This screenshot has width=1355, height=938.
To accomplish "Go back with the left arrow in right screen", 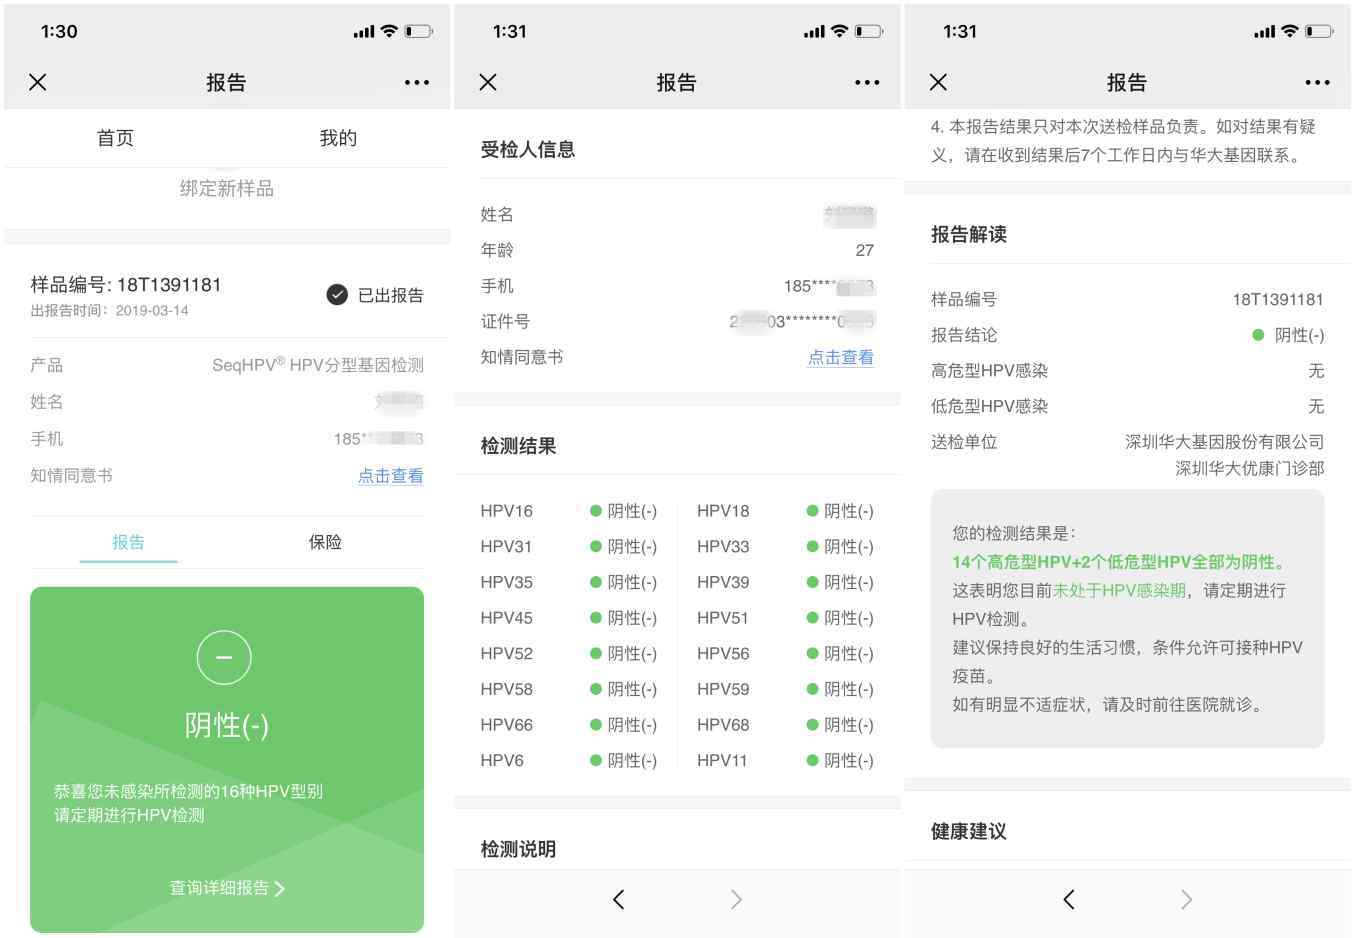I will [1069, 899].
